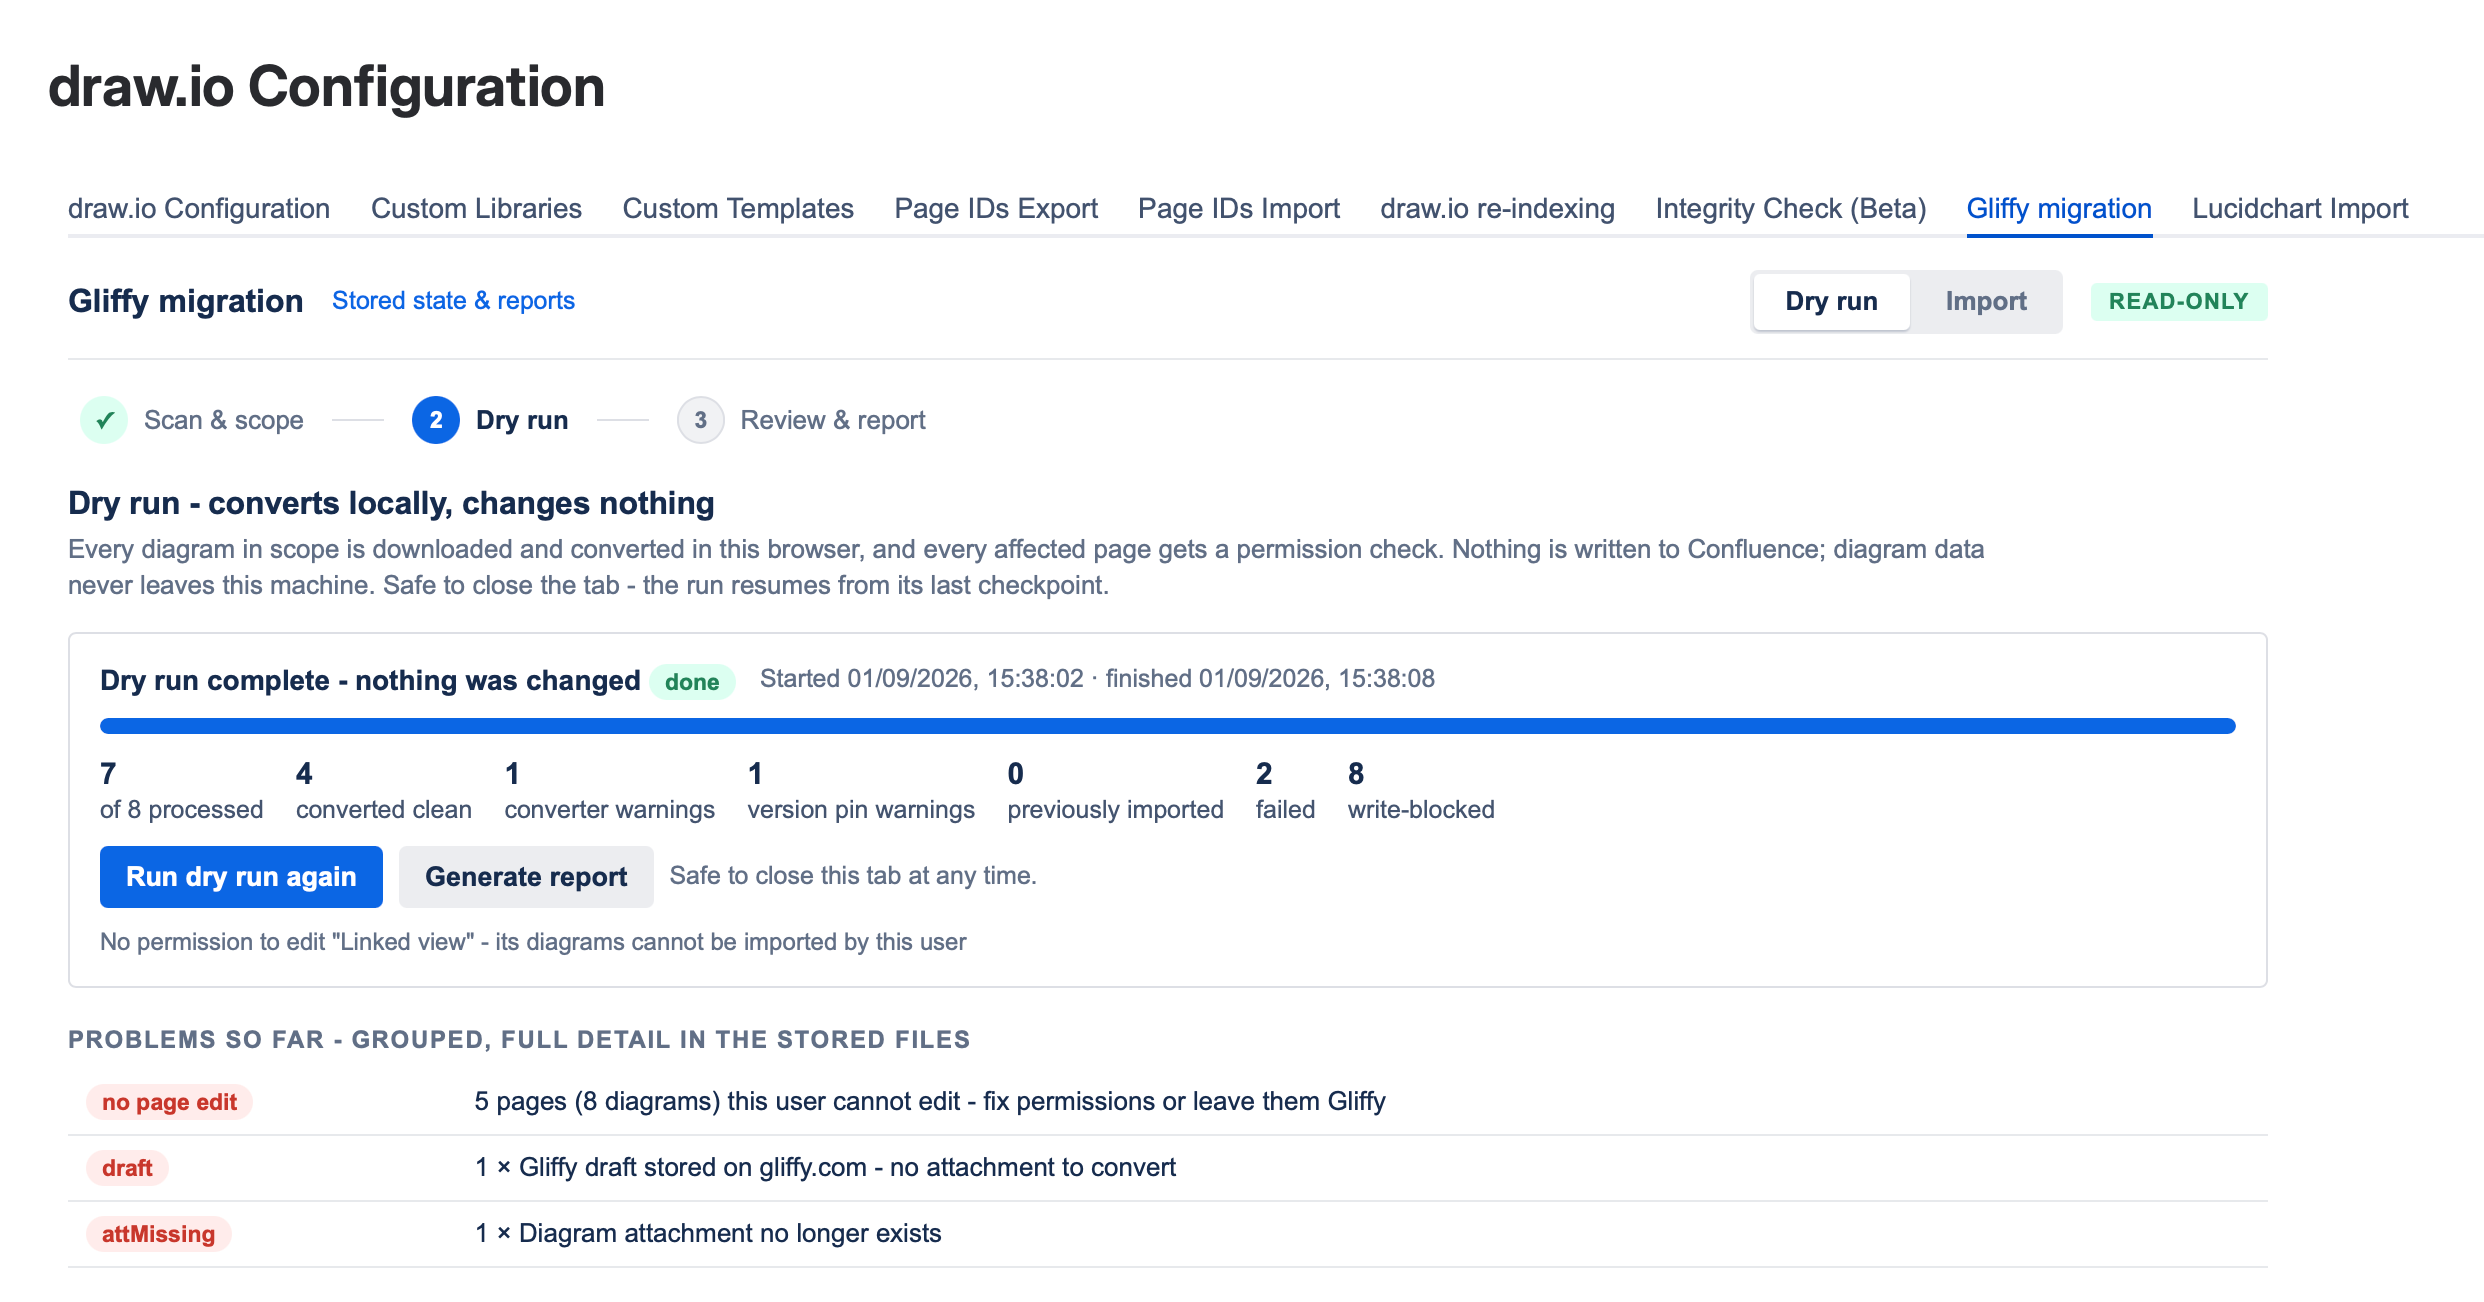Click the READ-ONLY status badge
The width and height of the screenshot is (2484, 1302).
[x=2178, y=301]
